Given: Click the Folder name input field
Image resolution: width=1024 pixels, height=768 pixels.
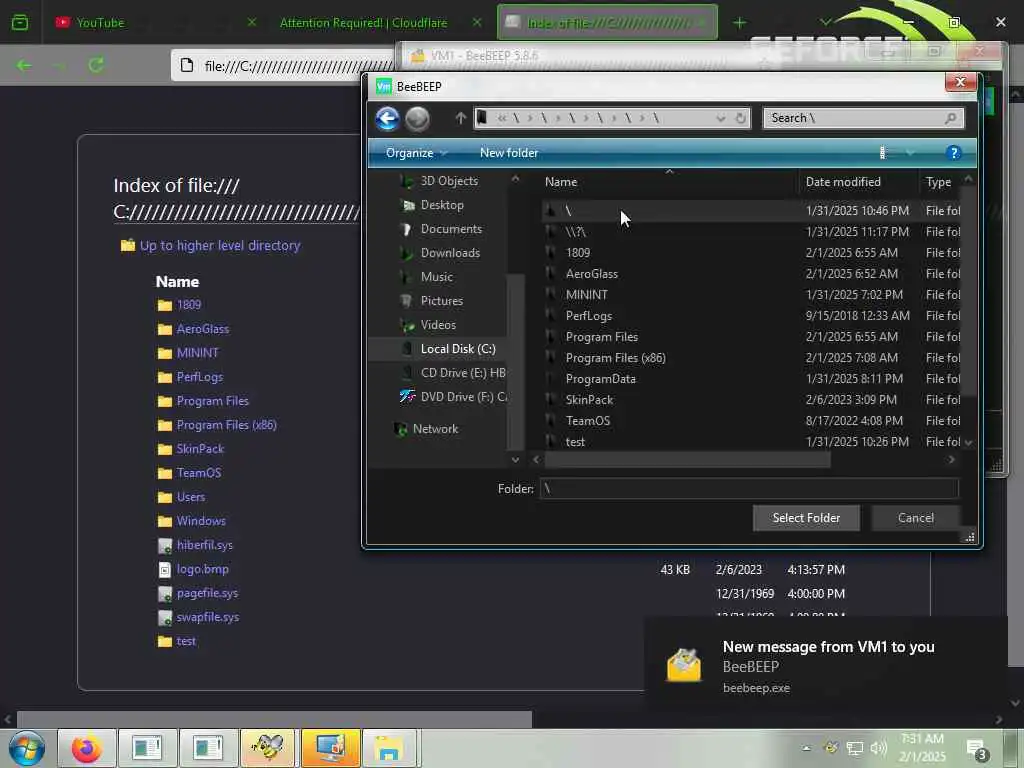Looking at the screenshot, I should click(x=749, y=488).
